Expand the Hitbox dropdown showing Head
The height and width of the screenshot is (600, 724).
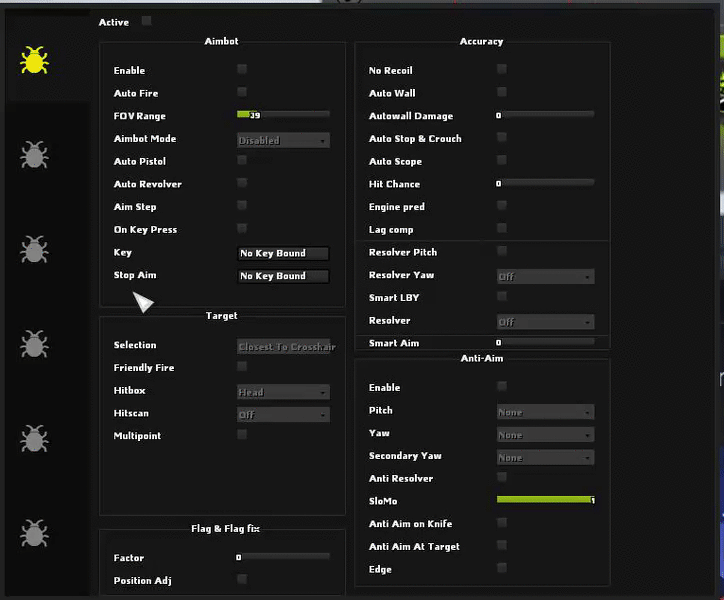coord(283,392)
